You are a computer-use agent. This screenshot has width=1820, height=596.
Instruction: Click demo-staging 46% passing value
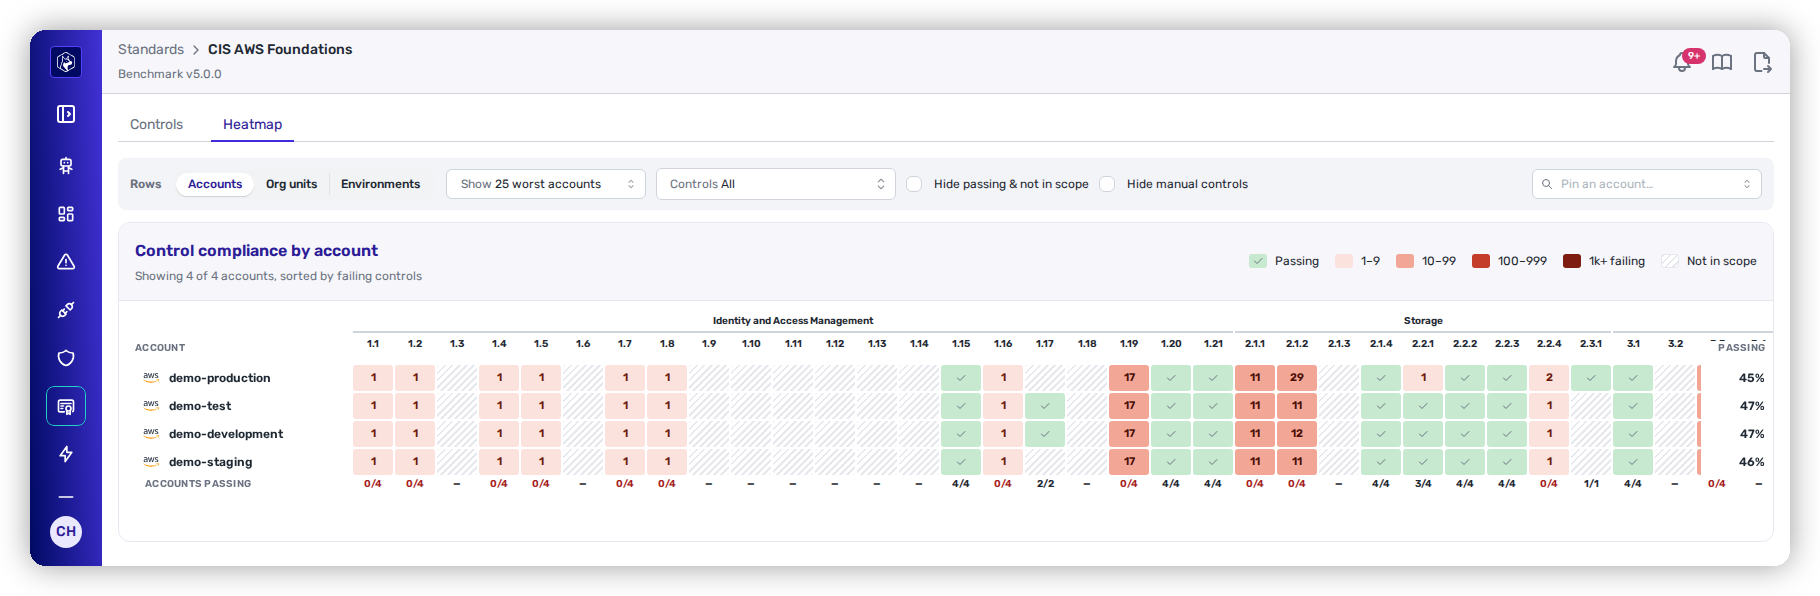click(x=1752, y=462)
